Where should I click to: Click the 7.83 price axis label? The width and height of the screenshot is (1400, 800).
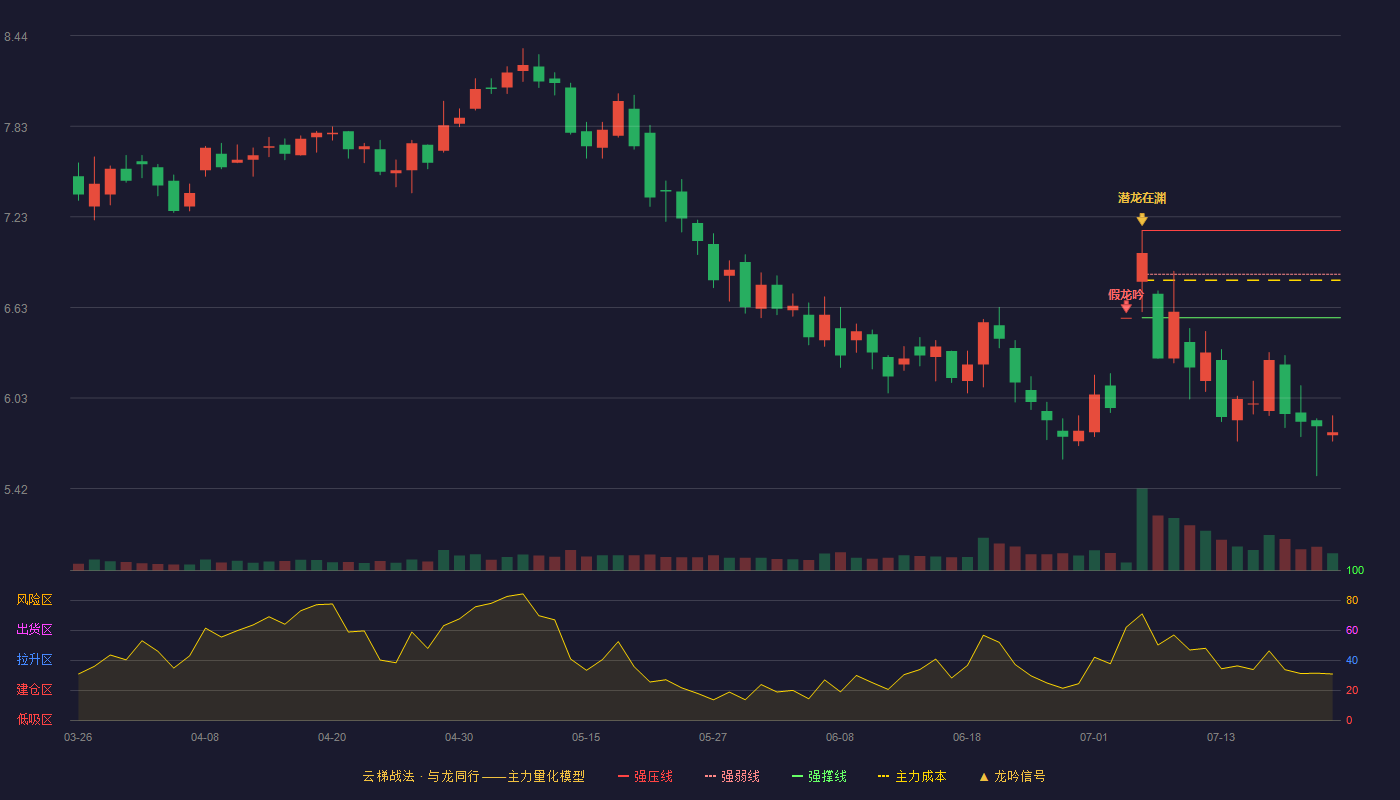tap(15, 128)
